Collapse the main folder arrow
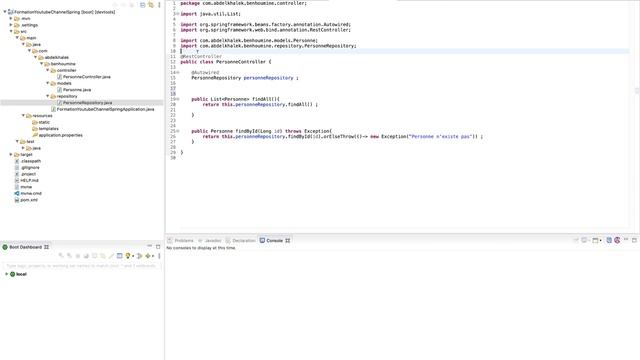The height and width of the screenshot is (360, 640). point(17,38)
